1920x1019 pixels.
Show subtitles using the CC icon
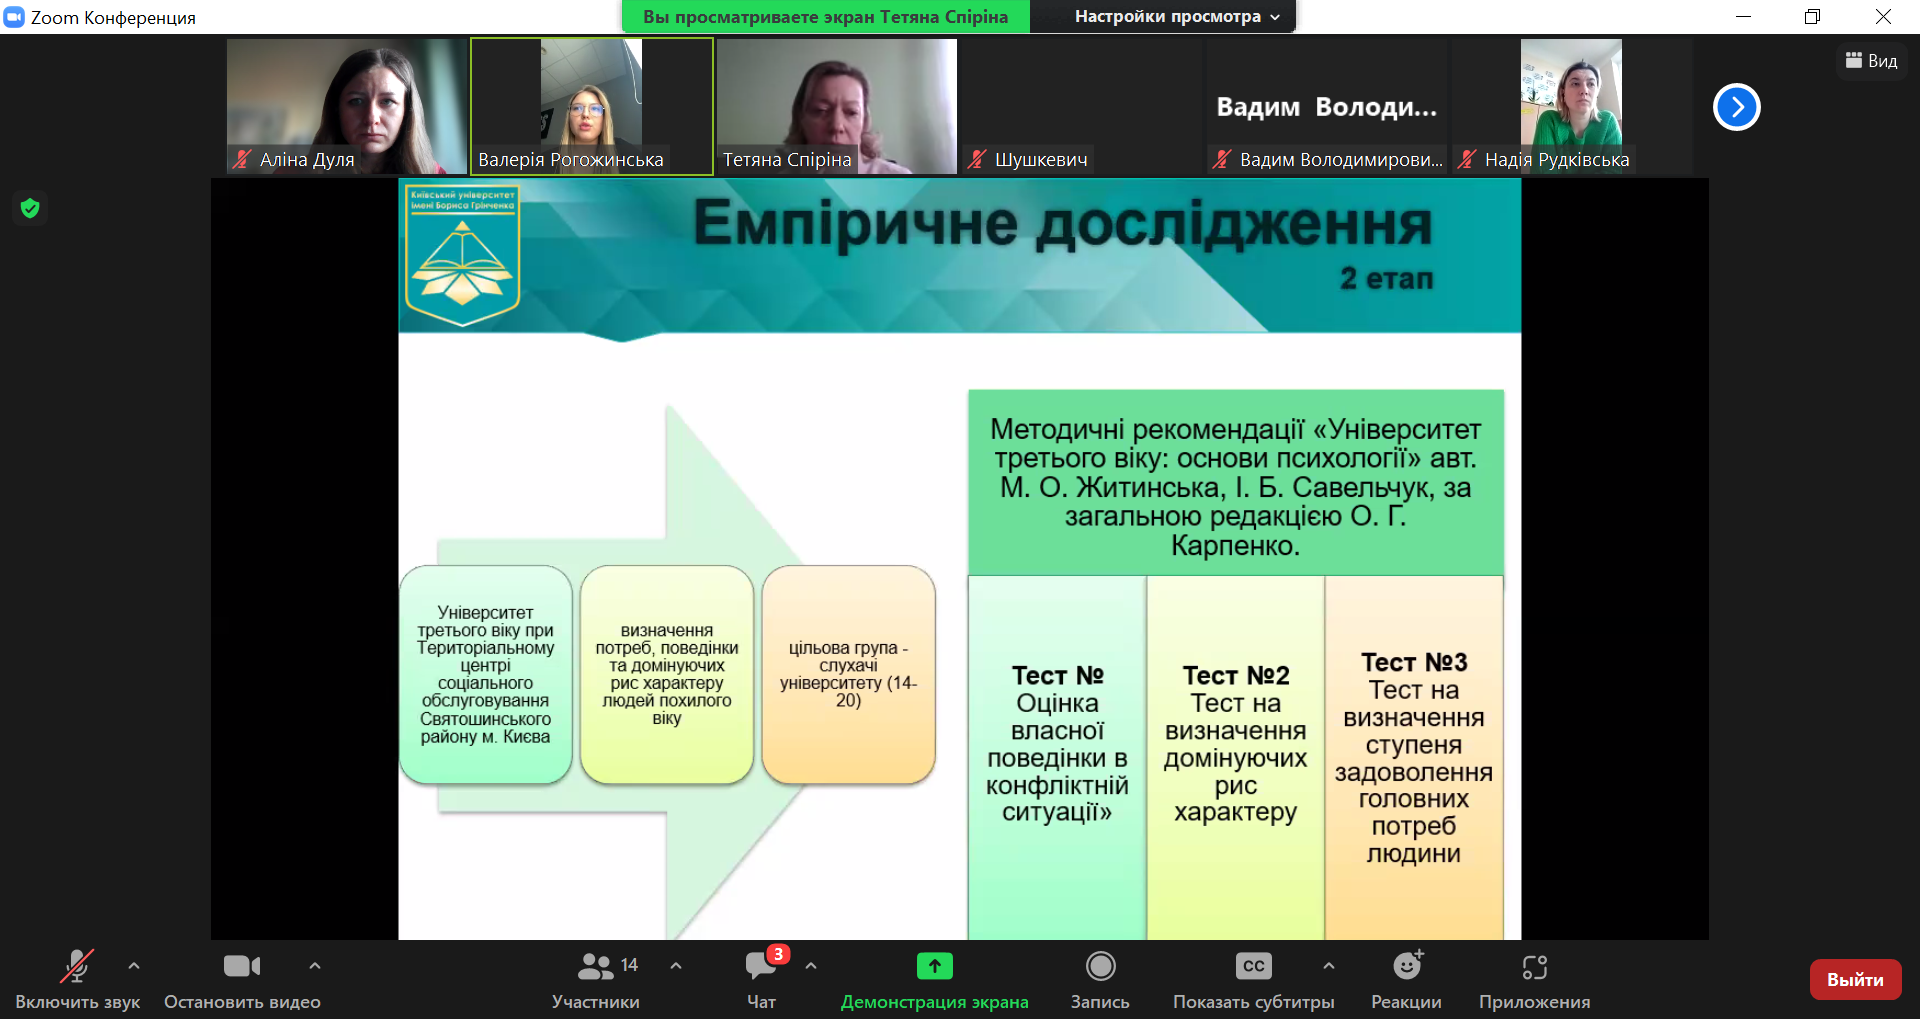1253,967
